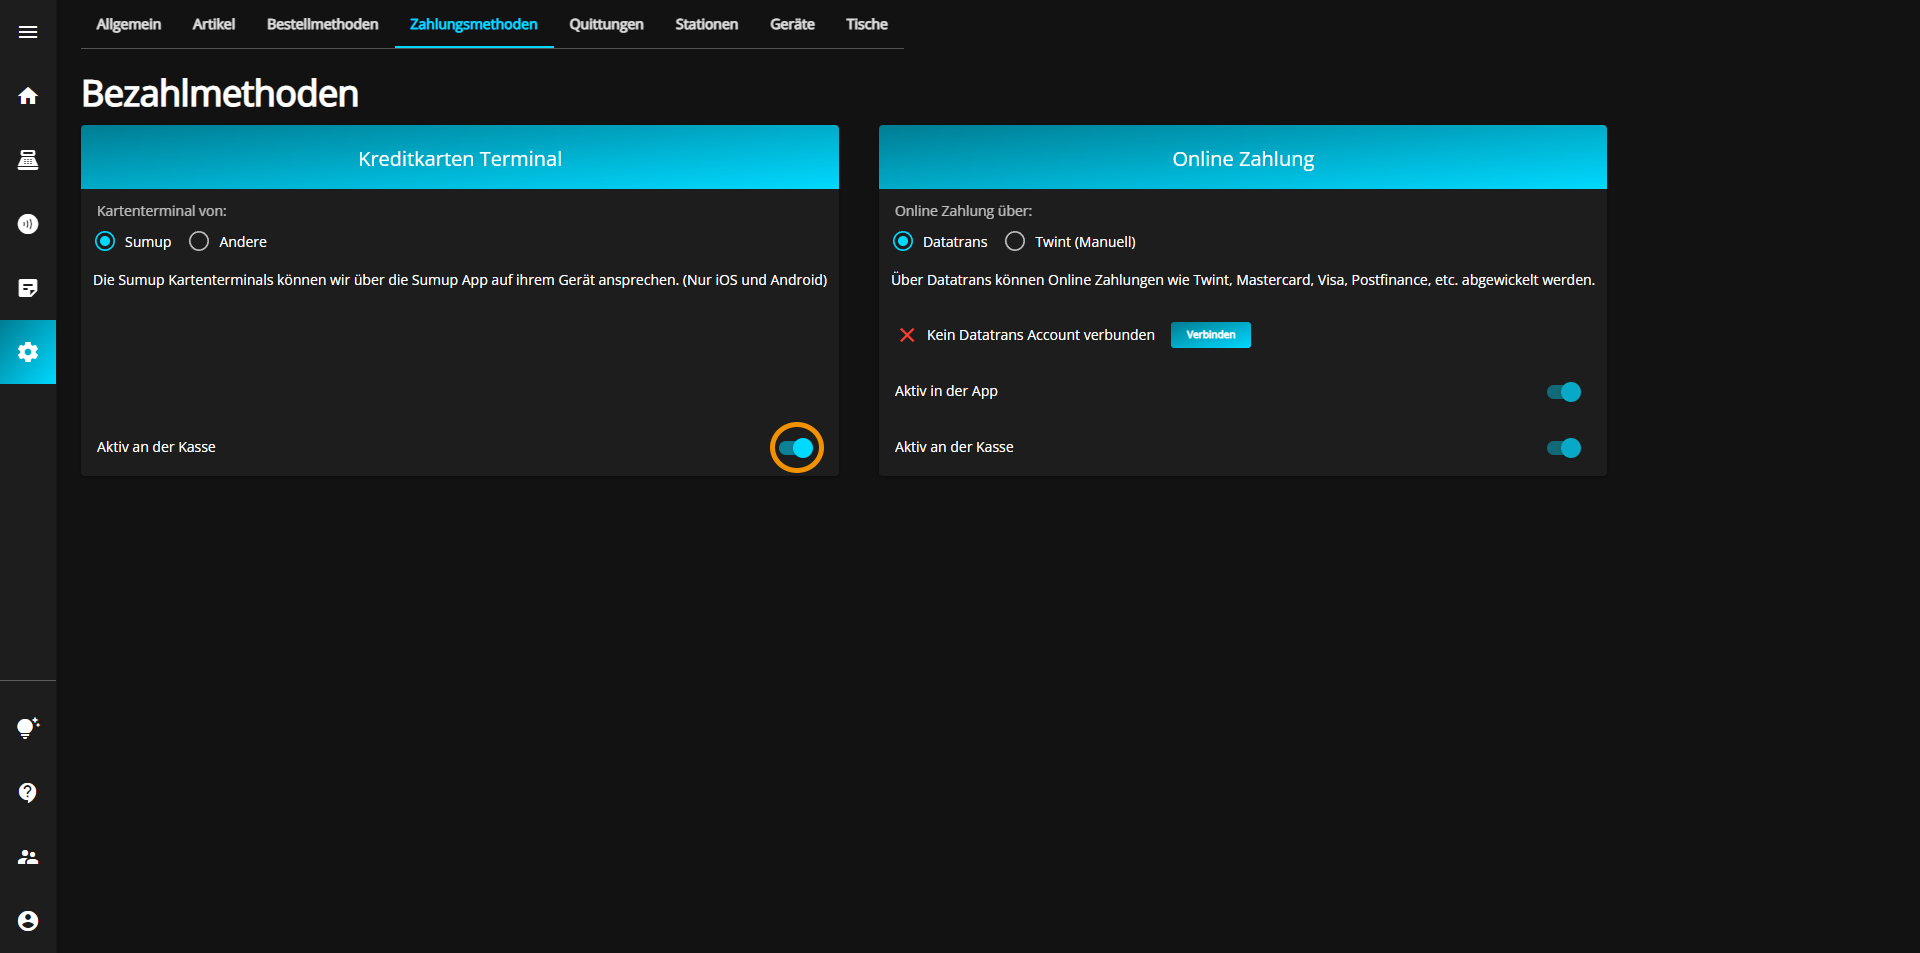Click the Kreditkarten Terminal card header
The image size is (1920, 953).
pos(460,157)
